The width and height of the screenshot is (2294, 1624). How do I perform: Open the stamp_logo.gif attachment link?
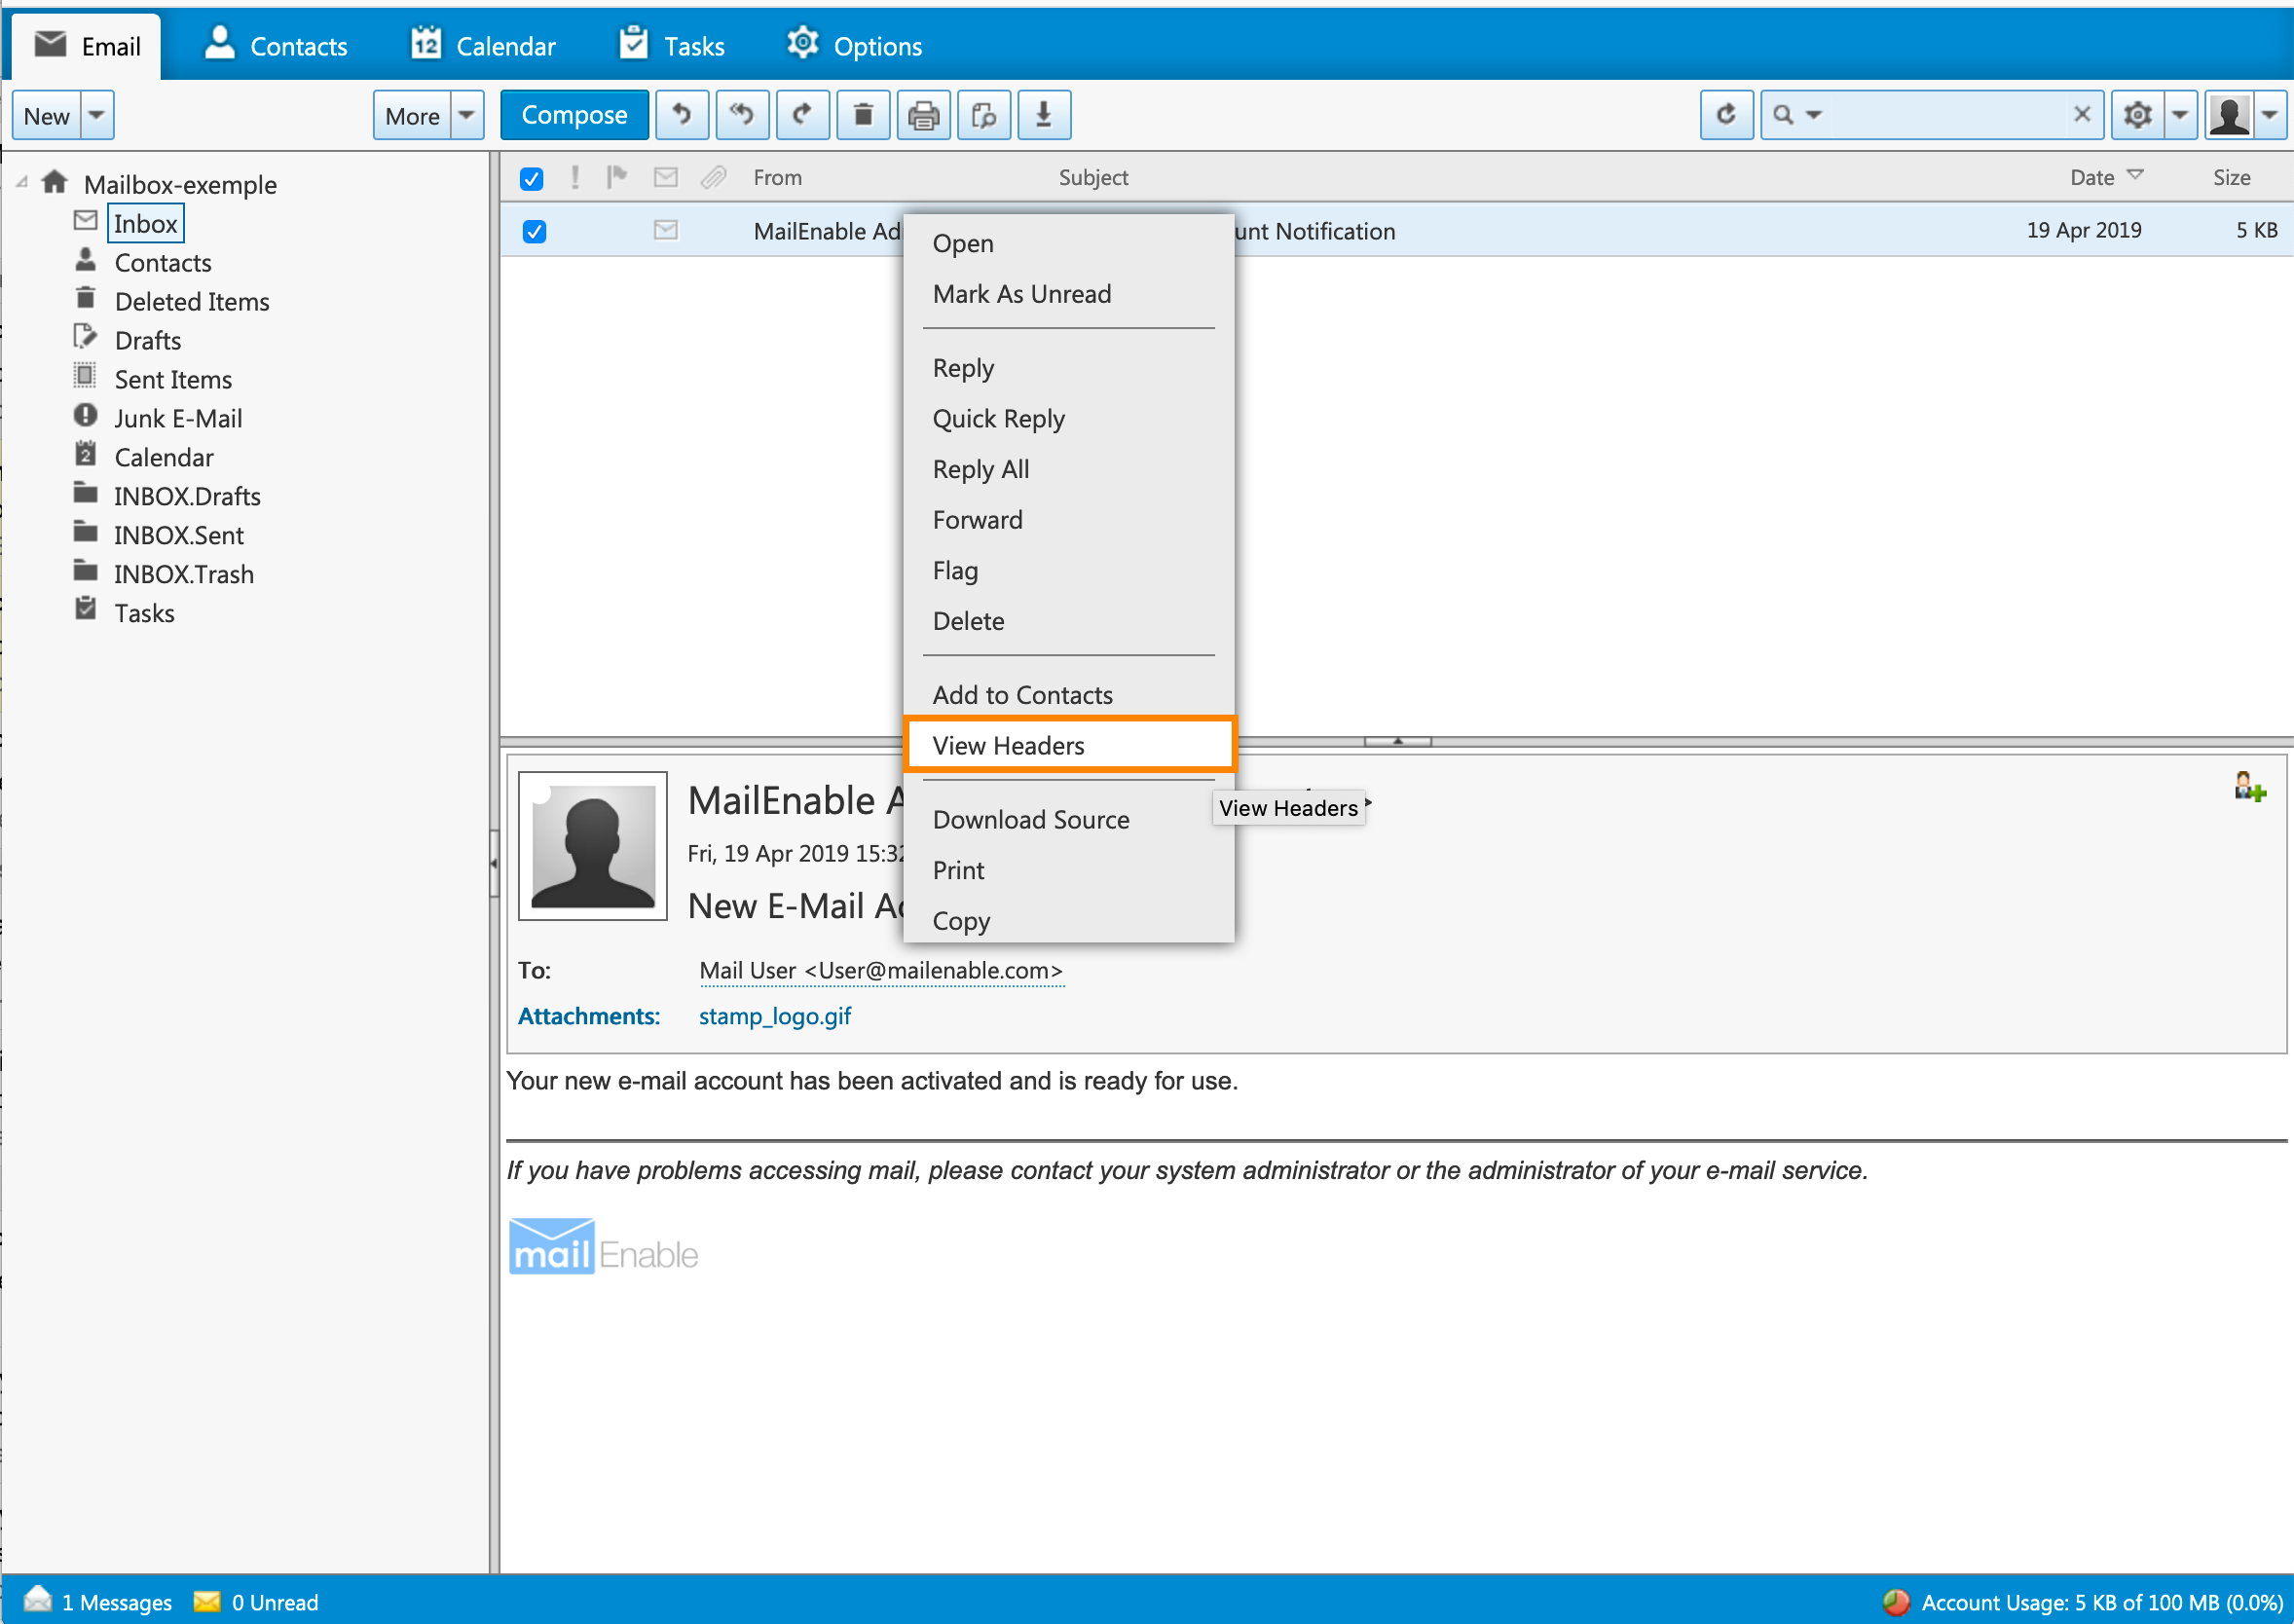pos(774,1016)
